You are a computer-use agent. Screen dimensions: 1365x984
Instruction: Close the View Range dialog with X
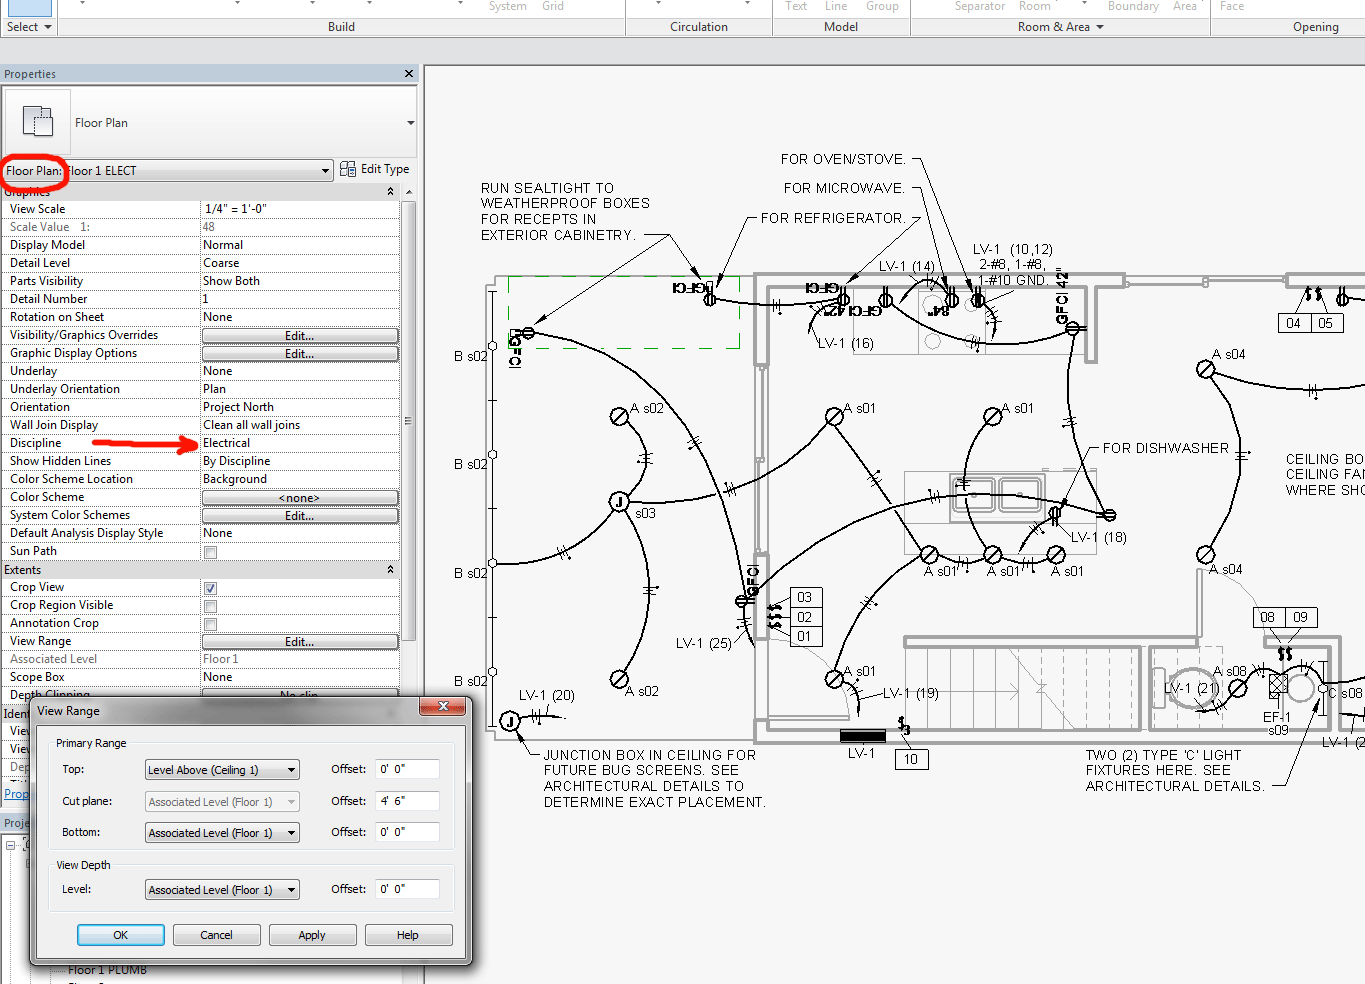(x=443, y=707)
